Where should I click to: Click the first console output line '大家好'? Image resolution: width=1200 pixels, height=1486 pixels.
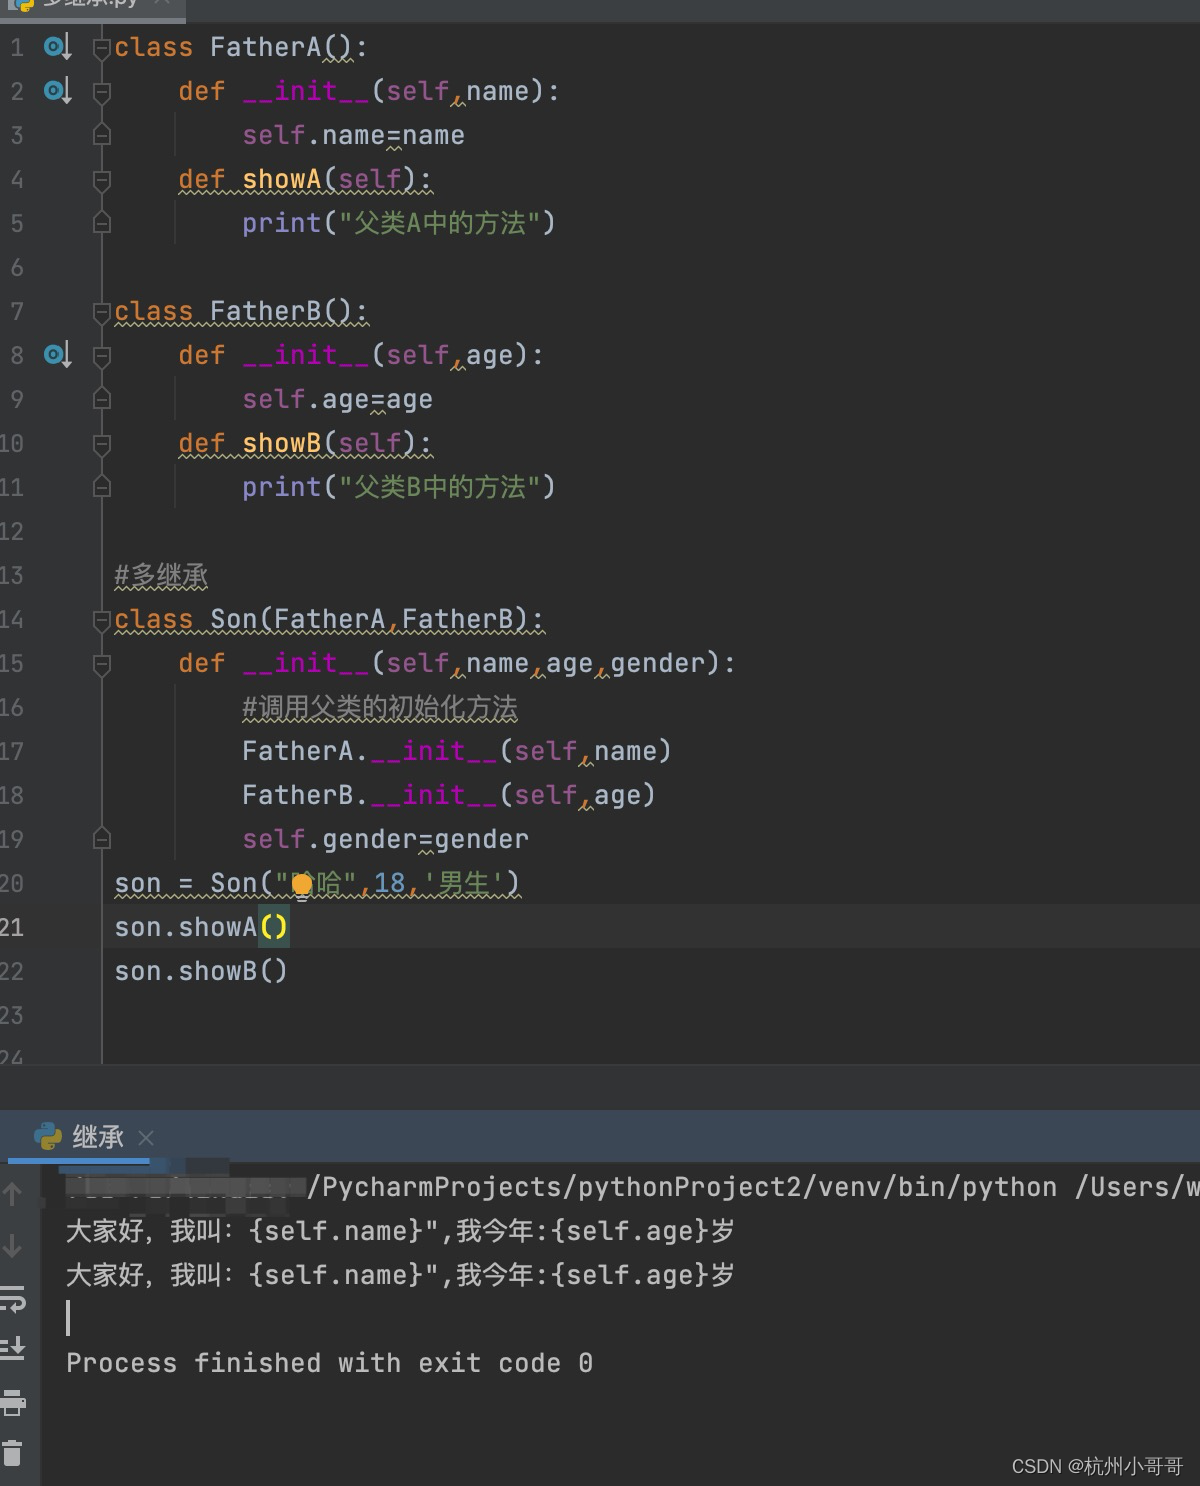point(400,1230)
